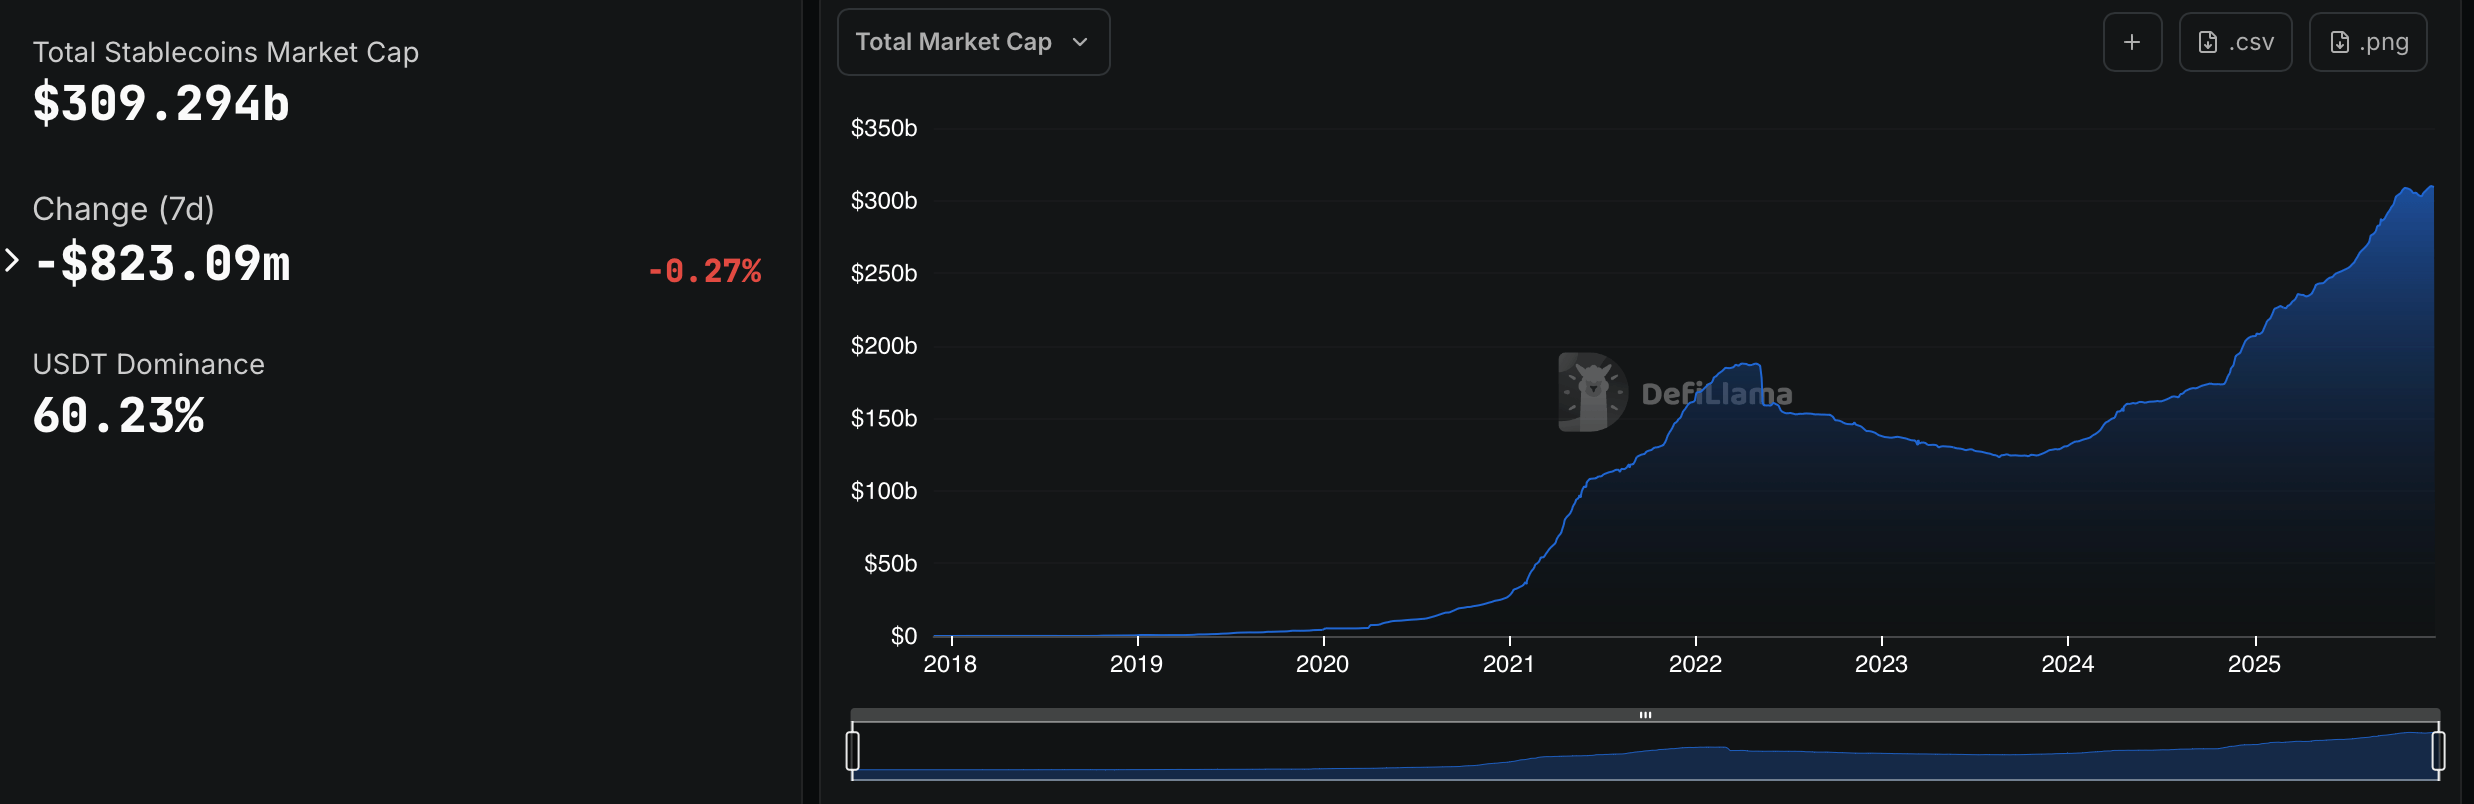Click the Total Stablecoins Market Cap heading
2474x804 pixels.
225,52
